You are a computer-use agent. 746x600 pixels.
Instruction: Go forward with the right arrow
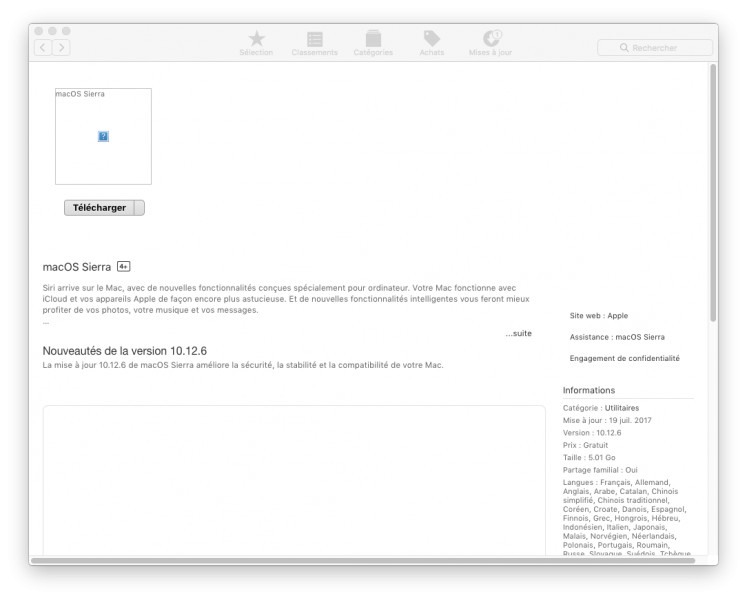[x=61, y=48]
